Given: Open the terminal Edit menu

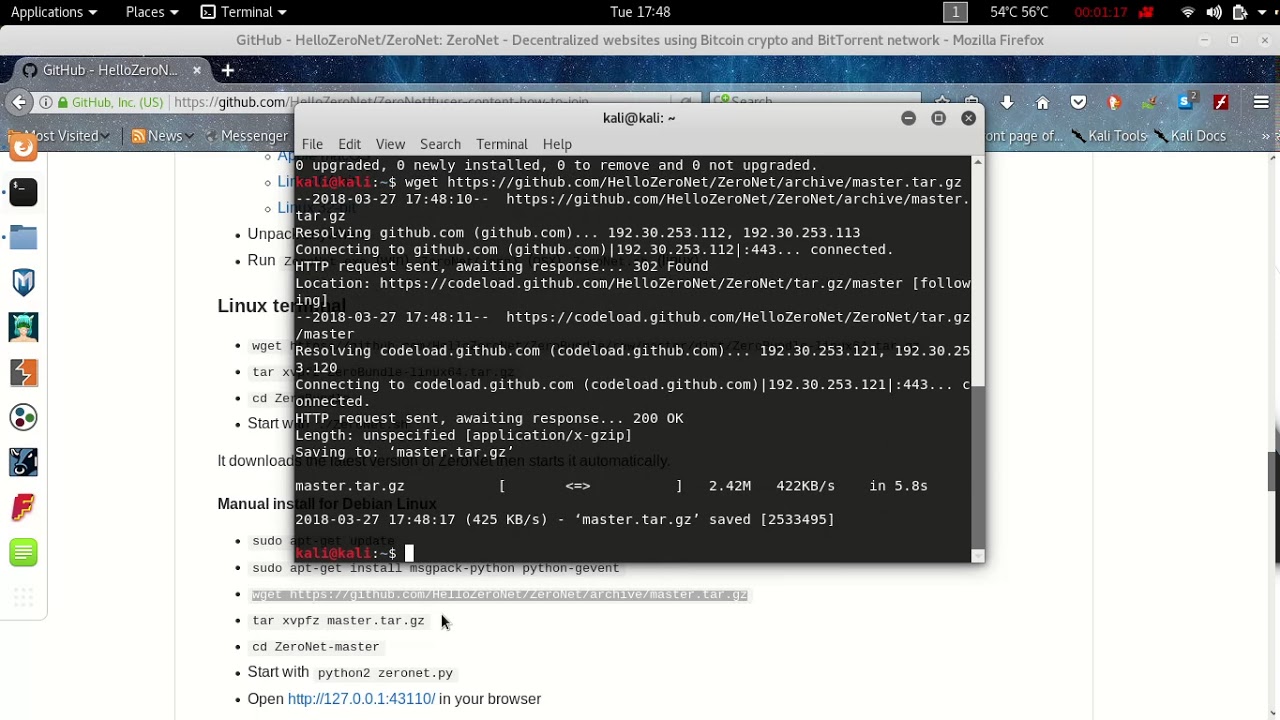Looking at the screenshot, I should pos(349,144).
